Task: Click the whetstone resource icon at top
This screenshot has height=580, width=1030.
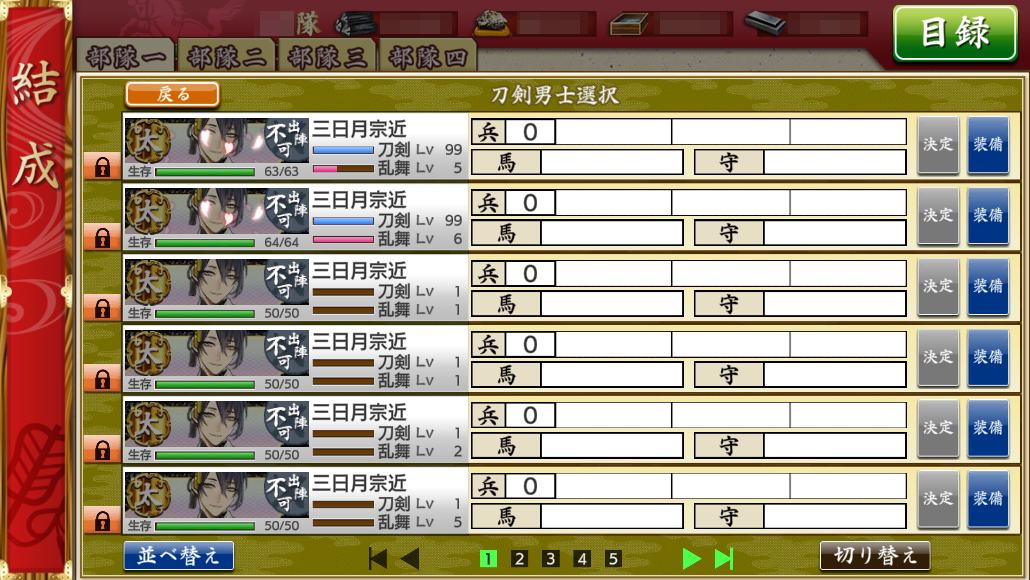Action: pos(765,24)
